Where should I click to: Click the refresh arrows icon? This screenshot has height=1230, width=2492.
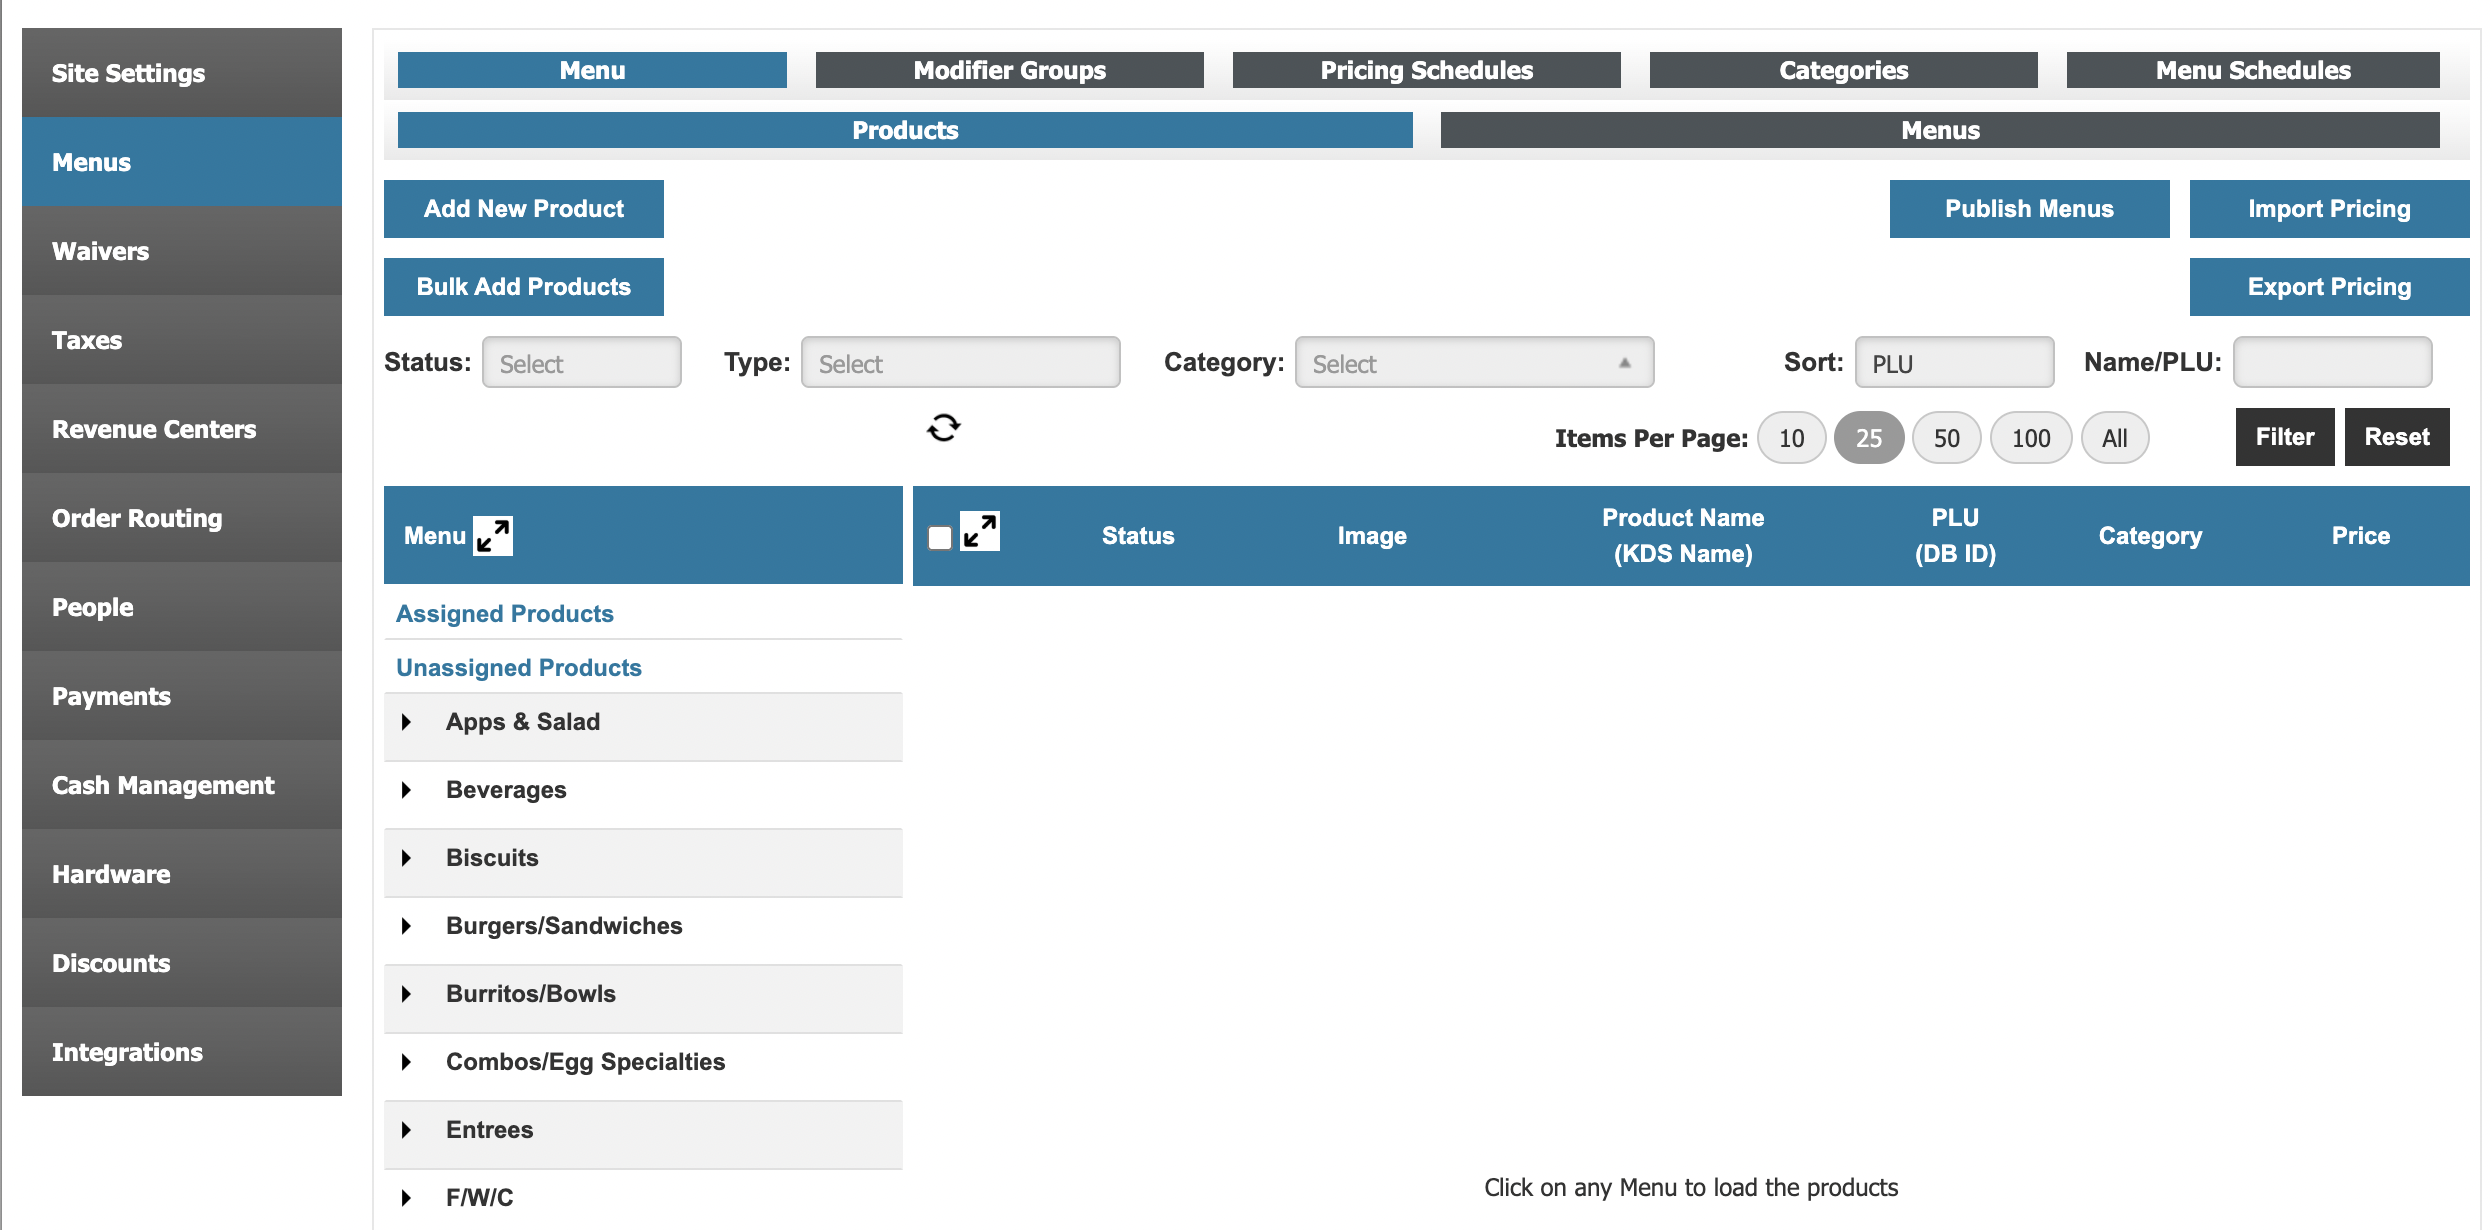tap(943, 428)
